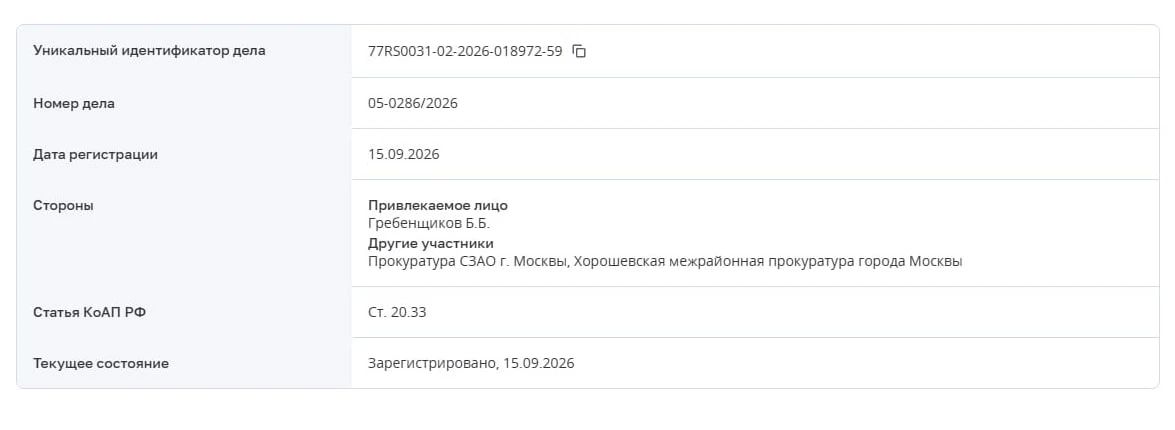Click the Текущее состояние label

click(x=100, y=363)
